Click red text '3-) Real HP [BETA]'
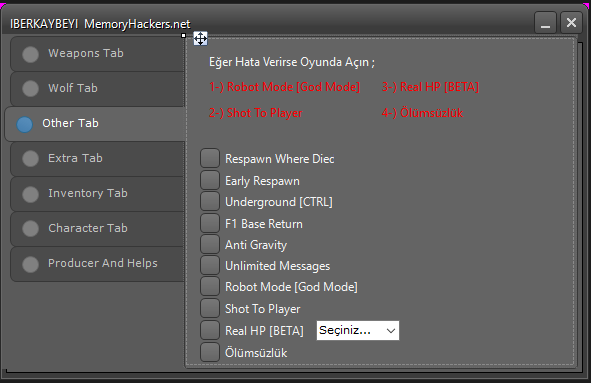Viewport: 591px width, 383px height. pyautogui.click(x=430, y=87)
